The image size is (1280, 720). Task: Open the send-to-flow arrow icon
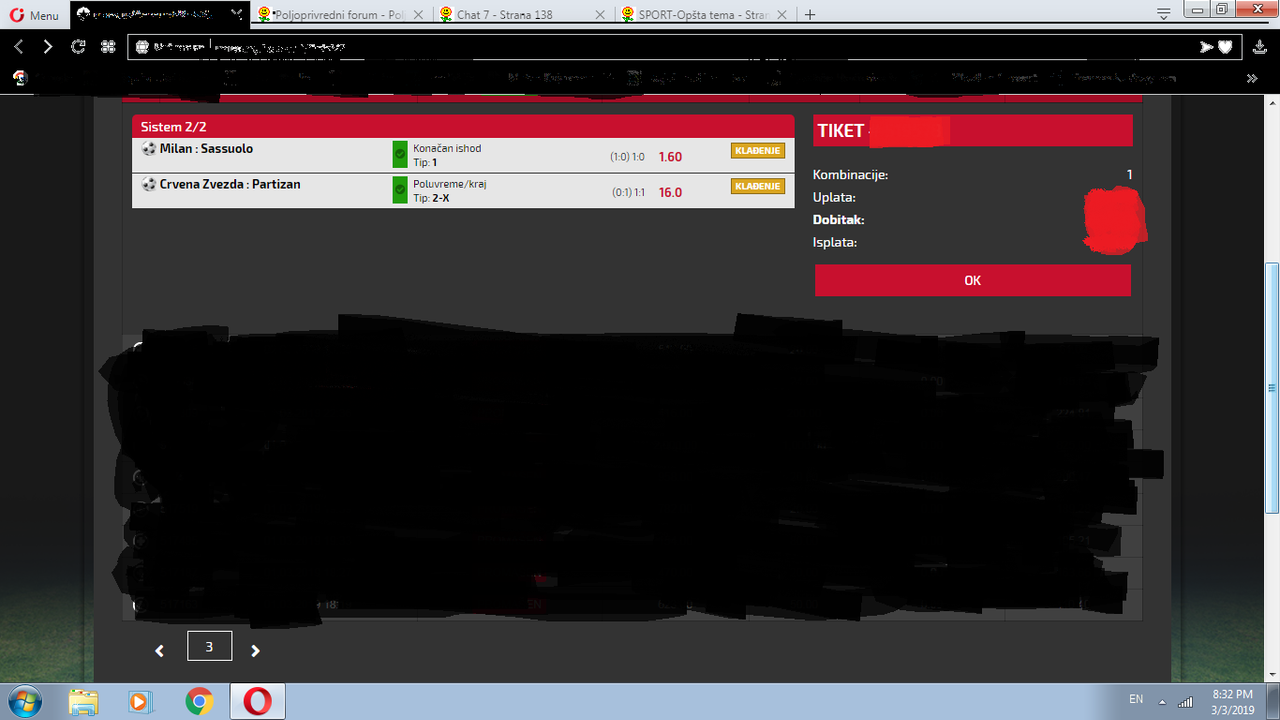(1207, 47)
